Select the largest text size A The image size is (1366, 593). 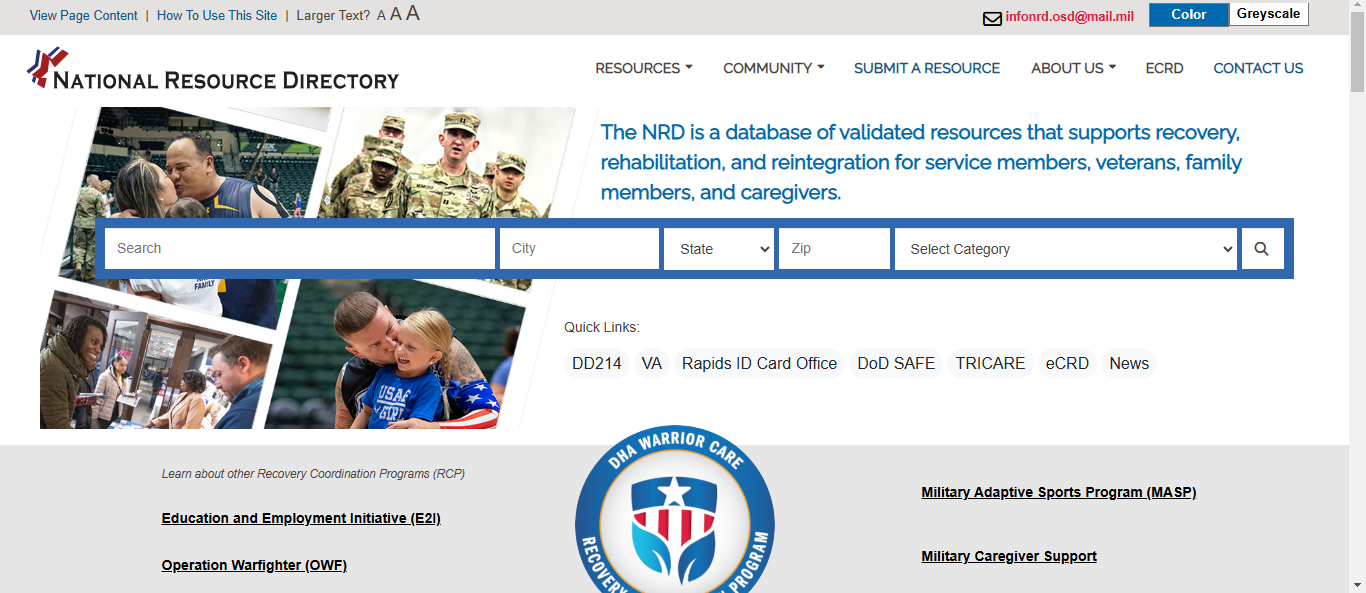(x=413, y=14)
